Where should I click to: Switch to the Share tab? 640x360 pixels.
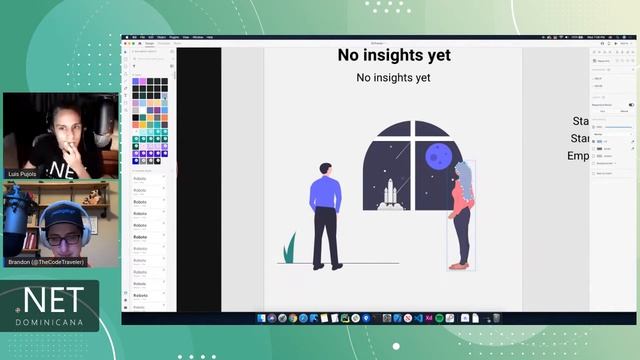pos(177,43)
